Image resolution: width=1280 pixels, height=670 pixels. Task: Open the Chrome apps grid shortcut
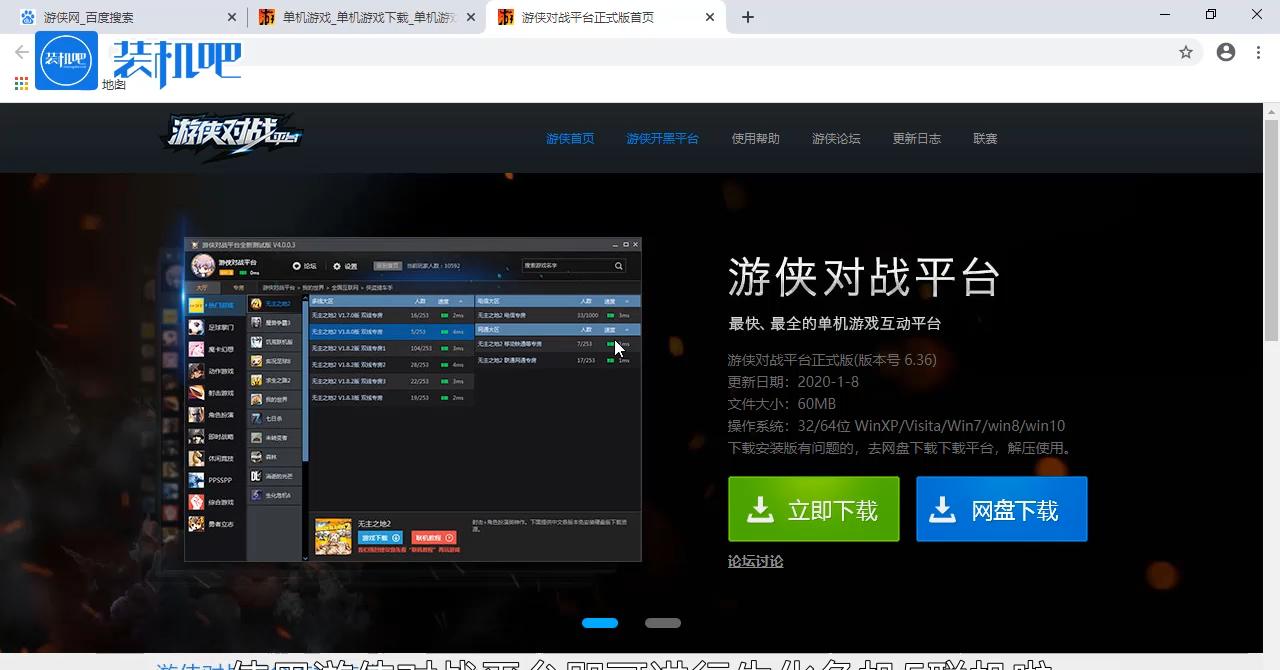(21, 84)
